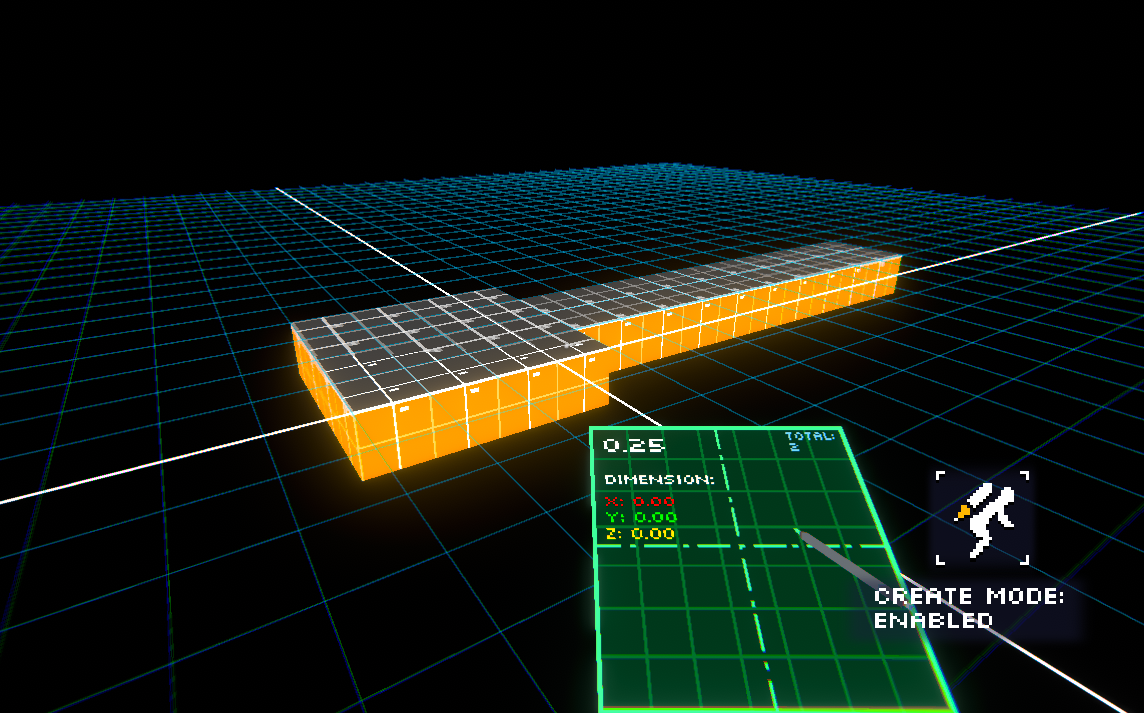
Task: Toggle the Create Mode: Enabled label
Action: coord(967,608)
